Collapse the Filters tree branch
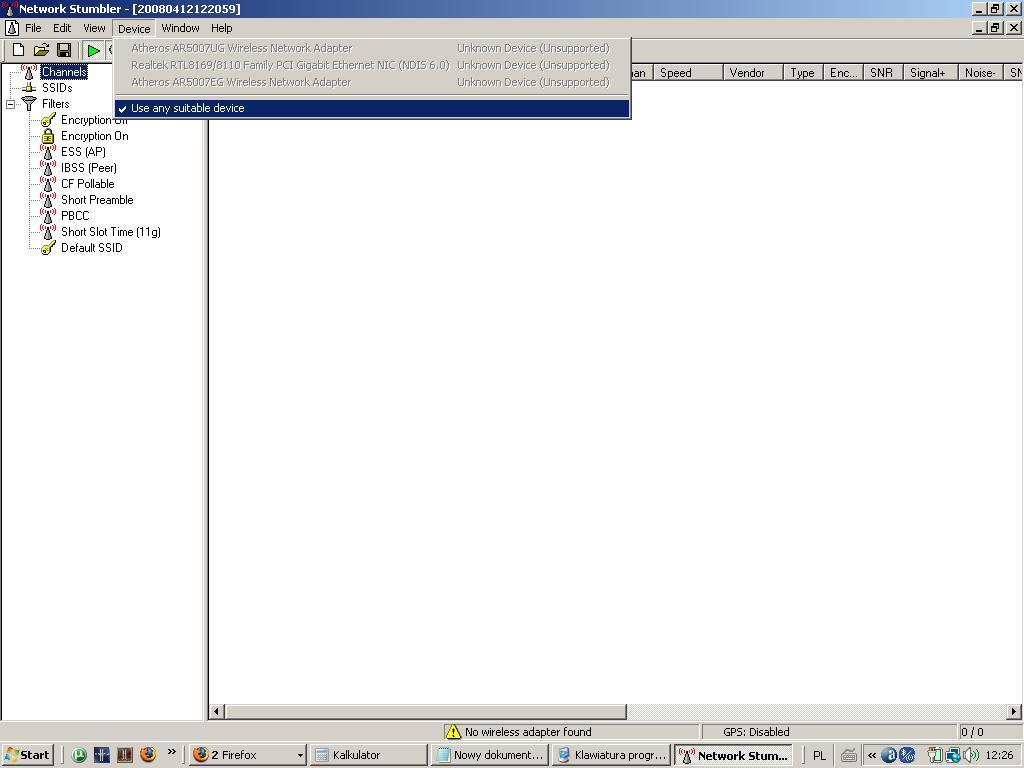 10,104
